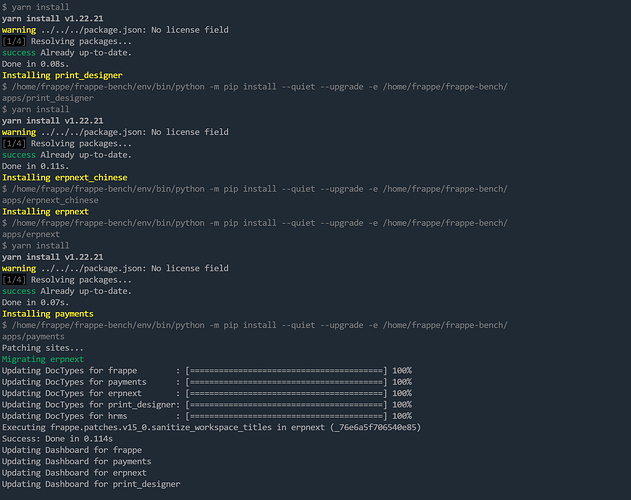This screenshot has height=500, width=631.
Task: Click the 100% value in frappe DocTypes row
Action: click(x=402, y=371)
